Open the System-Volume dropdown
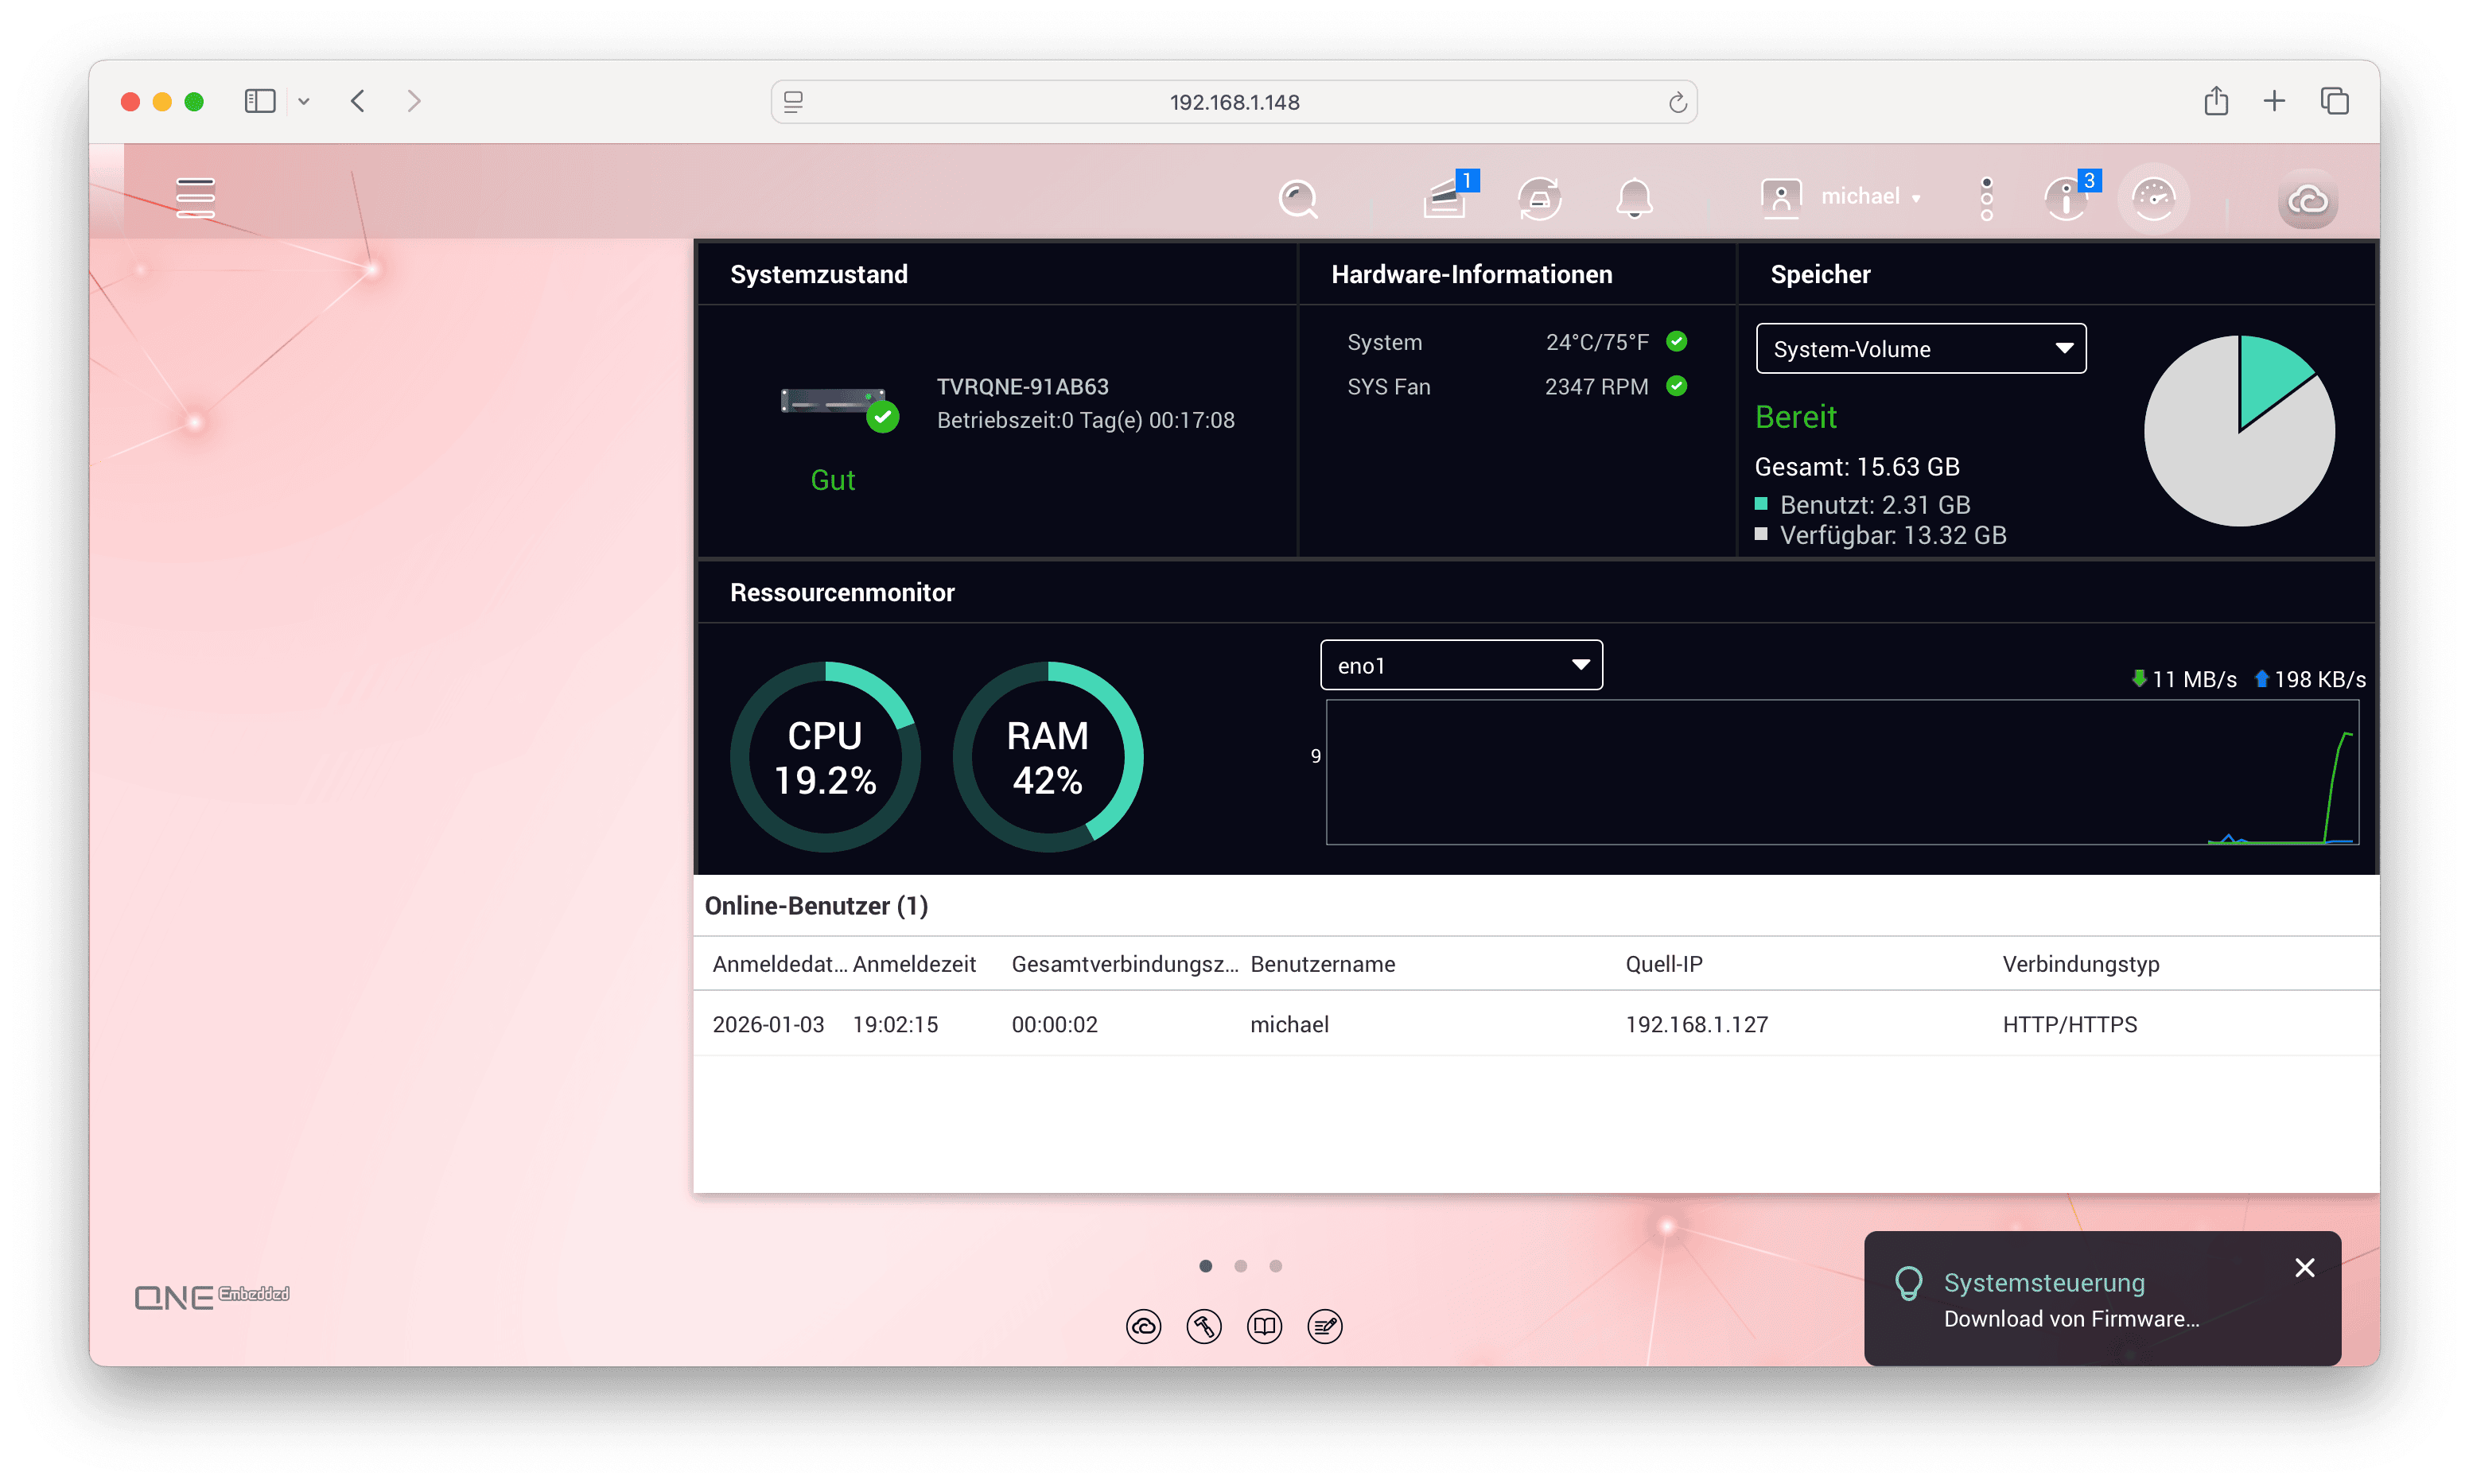Screen dimensions: 2469x1484 coord(1920,349)
